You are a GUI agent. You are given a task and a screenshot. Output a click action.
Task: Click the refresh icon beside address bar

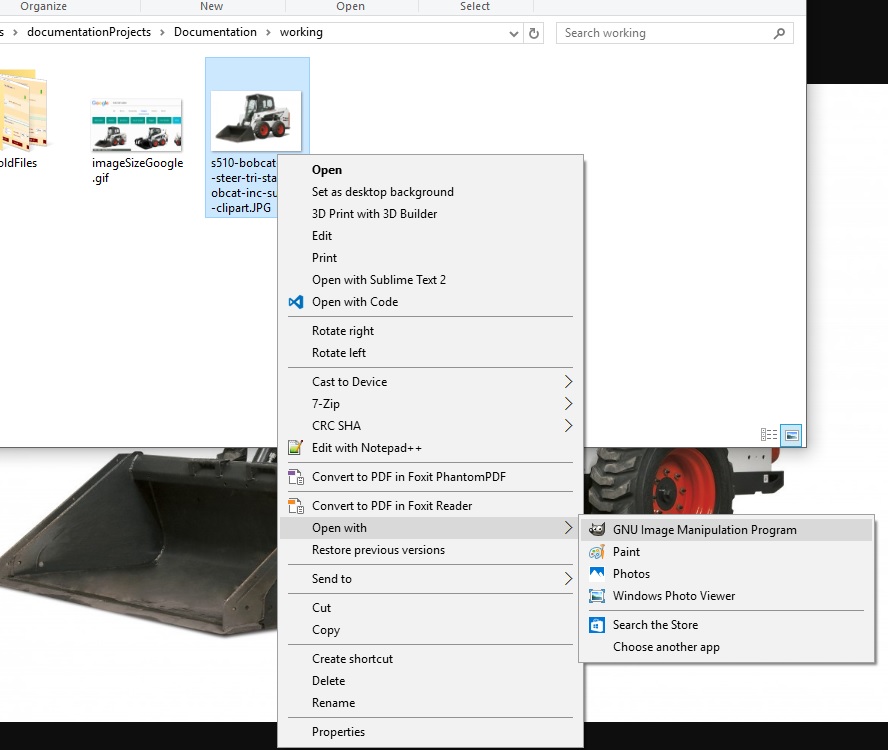533,33
